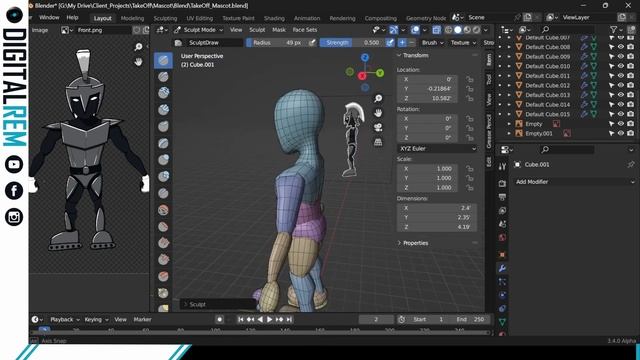Toggle X-ray mode in viewport header
640x360 pixels.
pyautogui.click(x=437, y=30)
